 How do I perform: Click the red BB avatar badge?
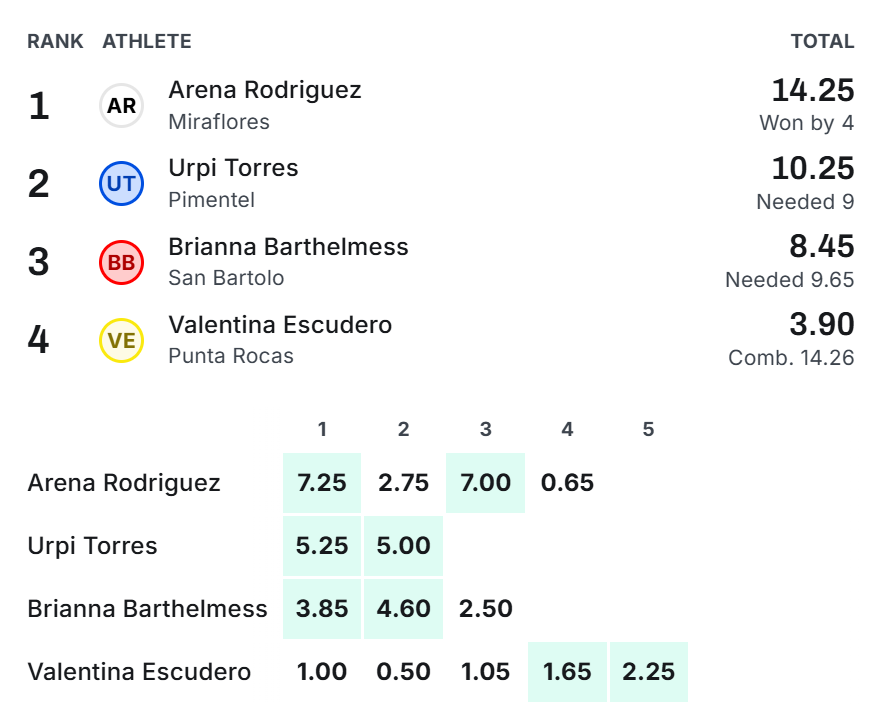click(121, 262)
